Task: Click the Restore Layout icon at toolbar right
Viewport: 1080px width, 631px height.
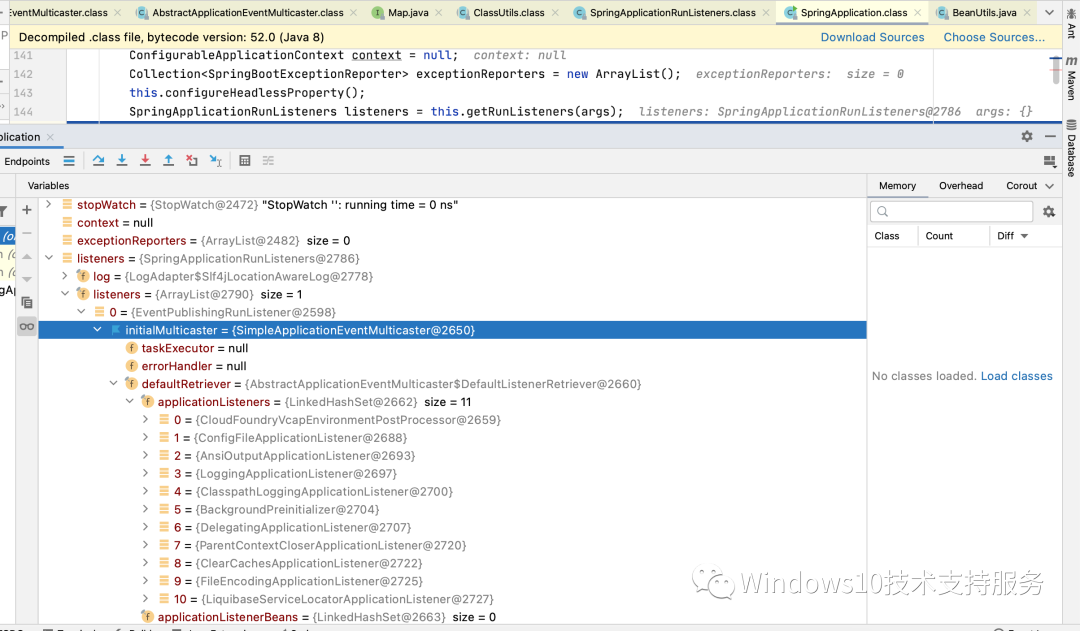Action: 1050,161
